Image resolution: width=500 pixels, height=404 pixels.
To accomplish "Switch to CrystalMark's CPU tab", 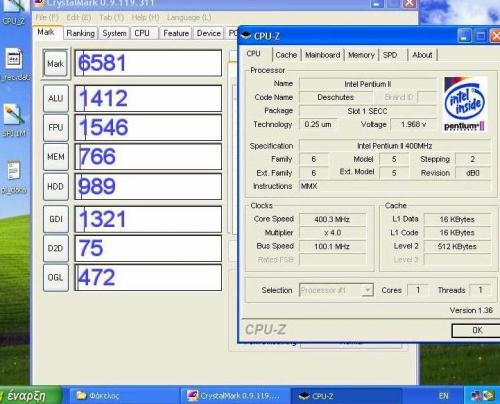I will tap(142, 33).
